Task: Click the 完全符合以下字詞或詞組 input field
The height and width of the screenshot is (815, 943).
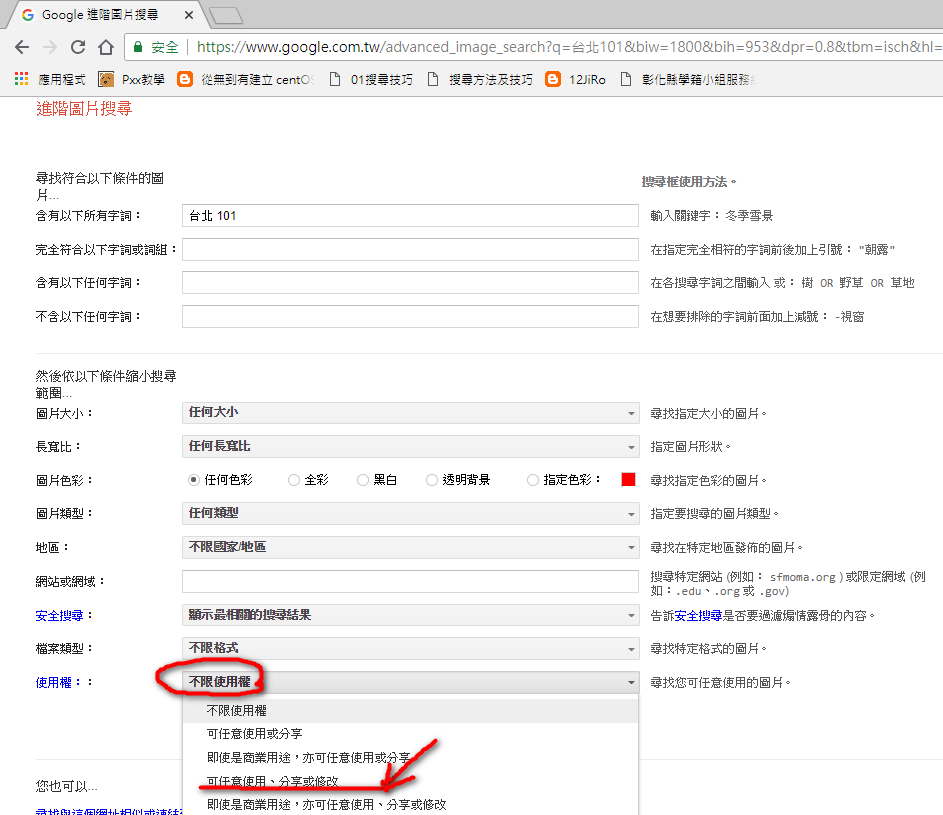Action: coord(410,249)
